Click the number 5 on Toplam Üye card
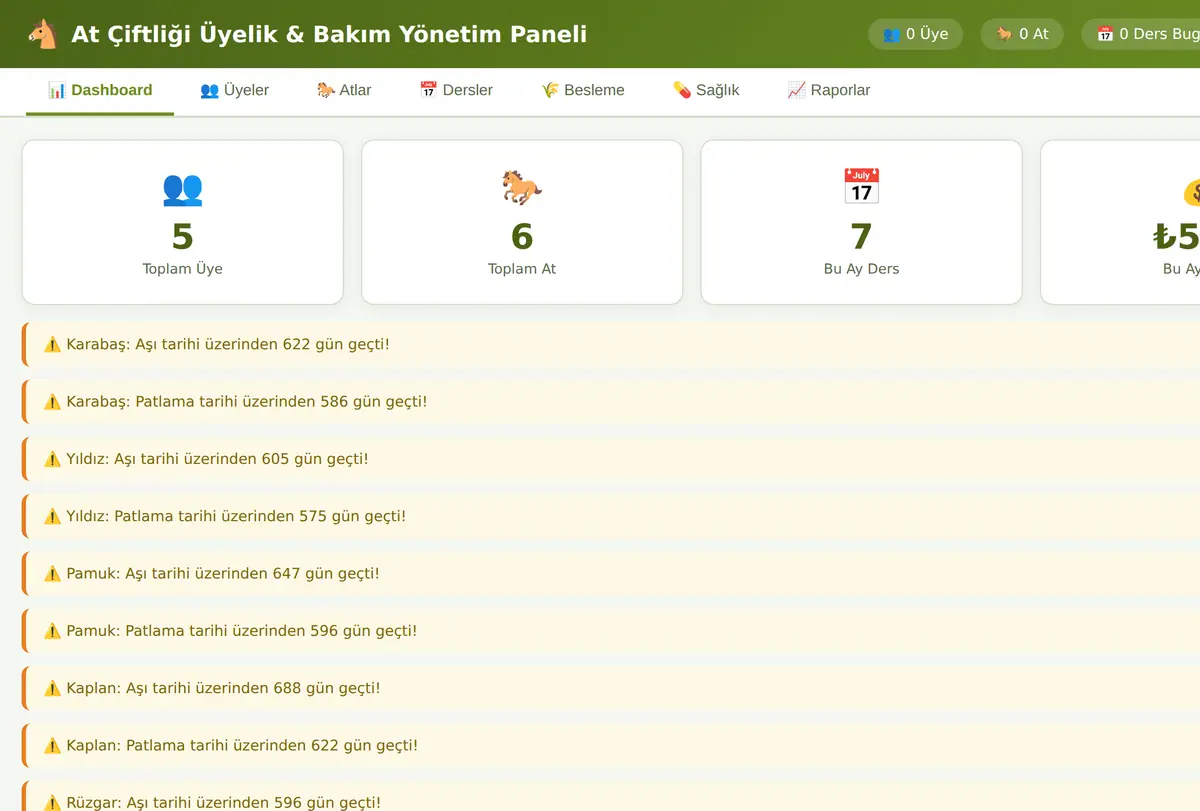Screen dimensions: 1200x811 click(x=182, y=237)
